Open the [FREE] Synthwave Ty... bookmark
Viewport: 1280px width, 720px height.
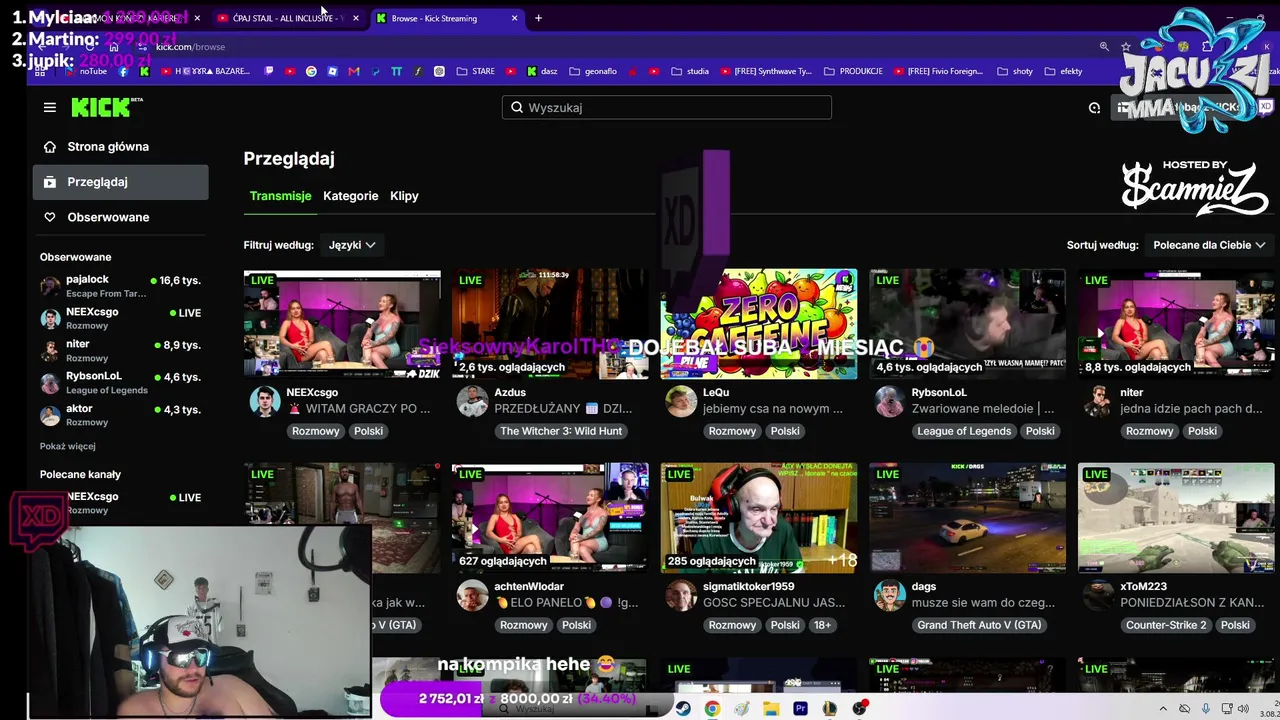coord(765,71)
